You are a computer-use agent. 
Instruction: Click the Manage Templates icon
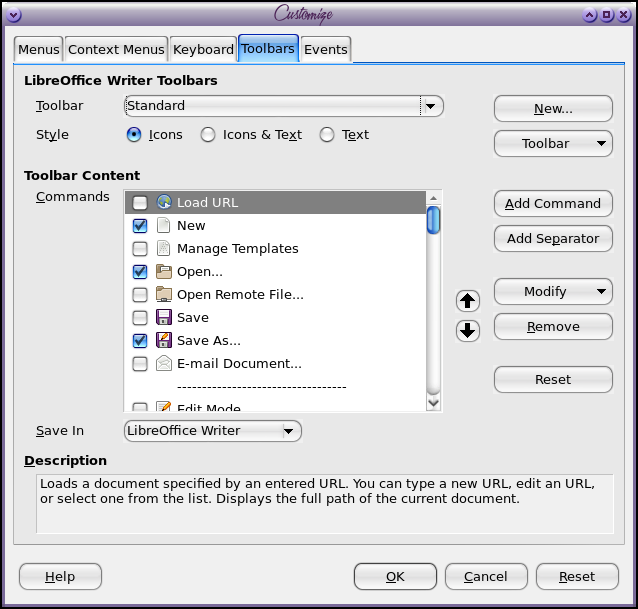tap(164, 248)
